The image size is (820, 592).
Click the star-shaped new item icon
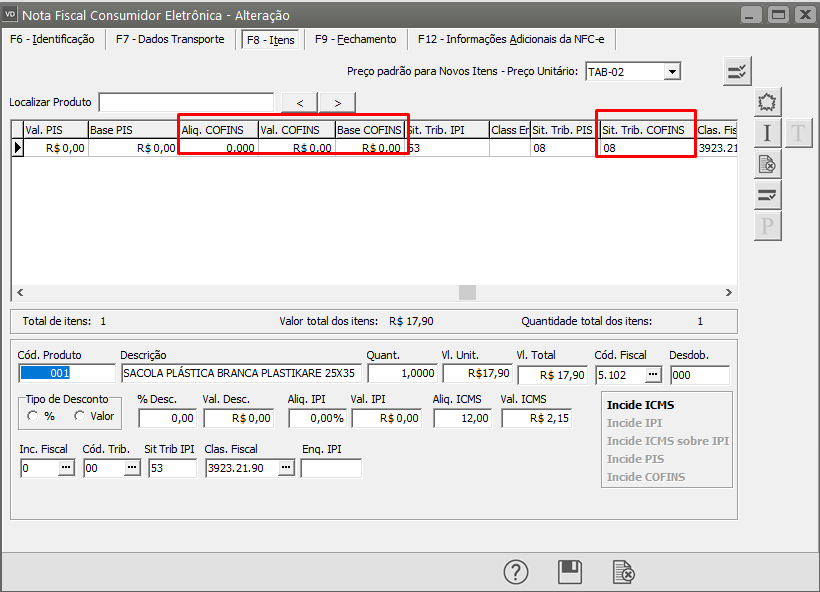pyautogui.click(x=767, y=102)
